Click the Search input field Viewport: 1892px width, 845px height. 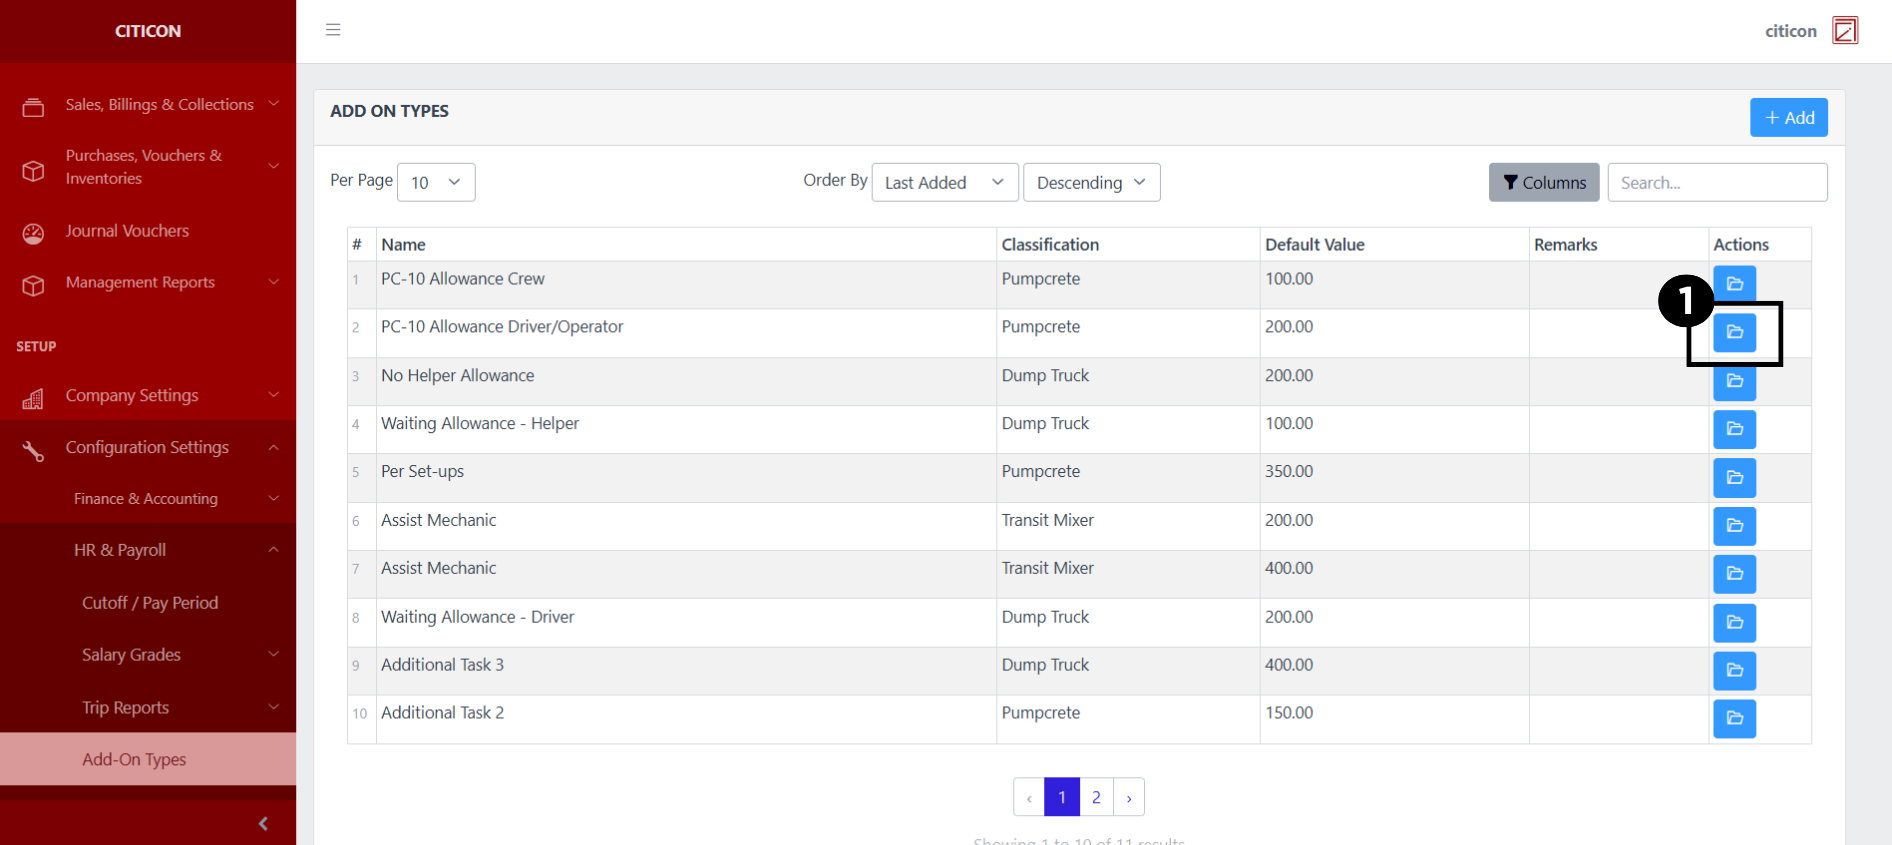tap(1716, 182)
